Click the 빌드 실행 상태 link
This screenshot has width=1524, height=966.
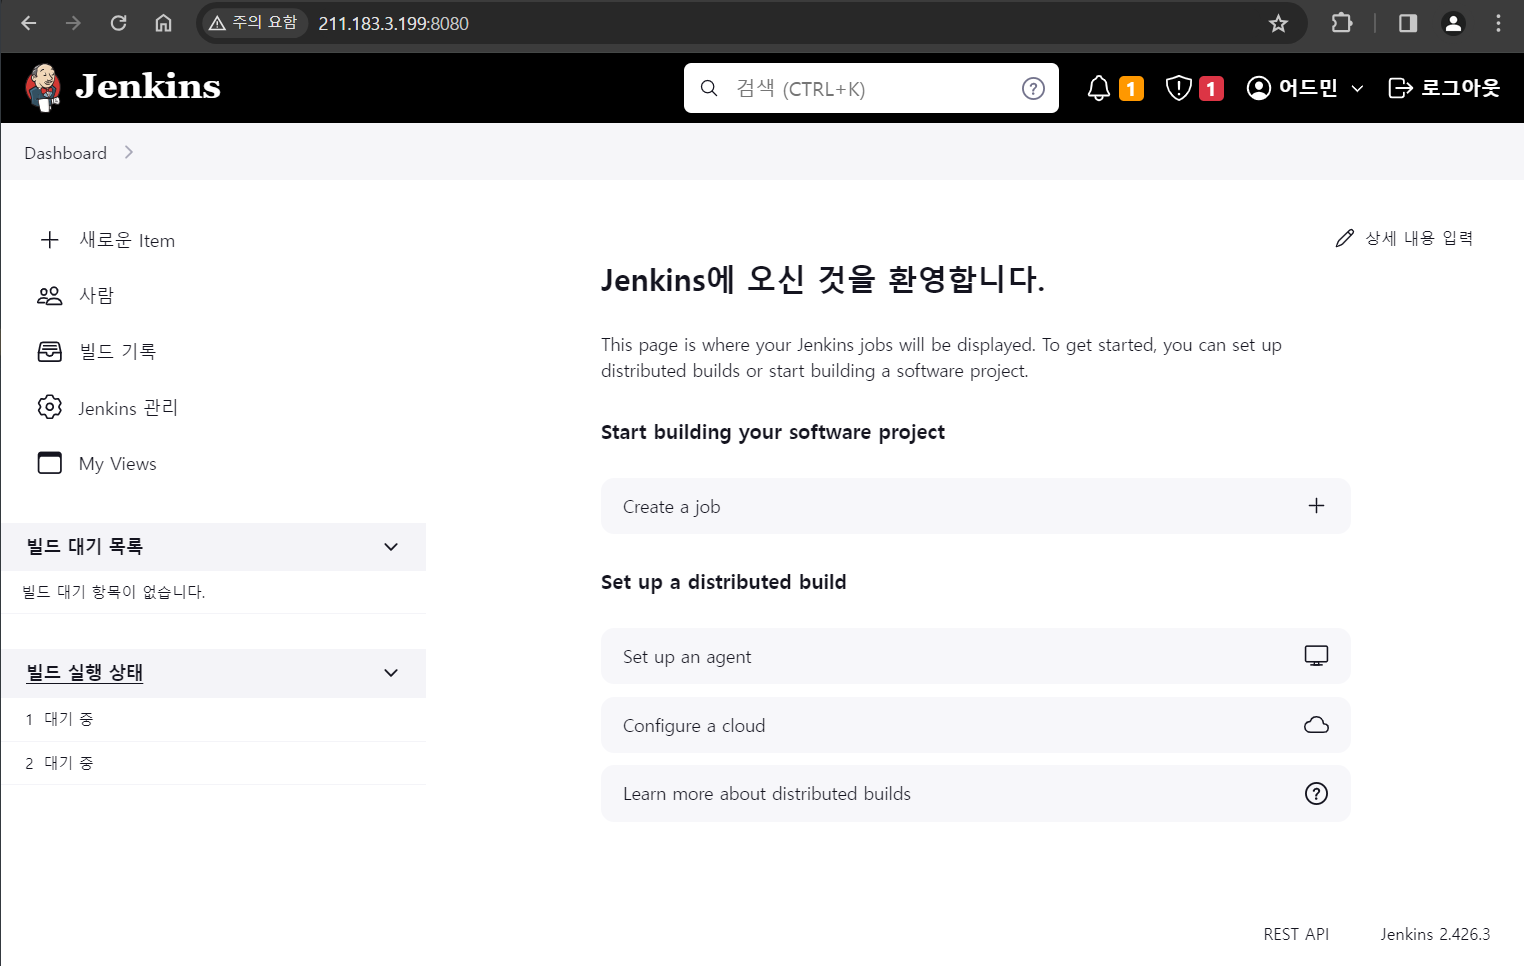click(x=85, y=673)
